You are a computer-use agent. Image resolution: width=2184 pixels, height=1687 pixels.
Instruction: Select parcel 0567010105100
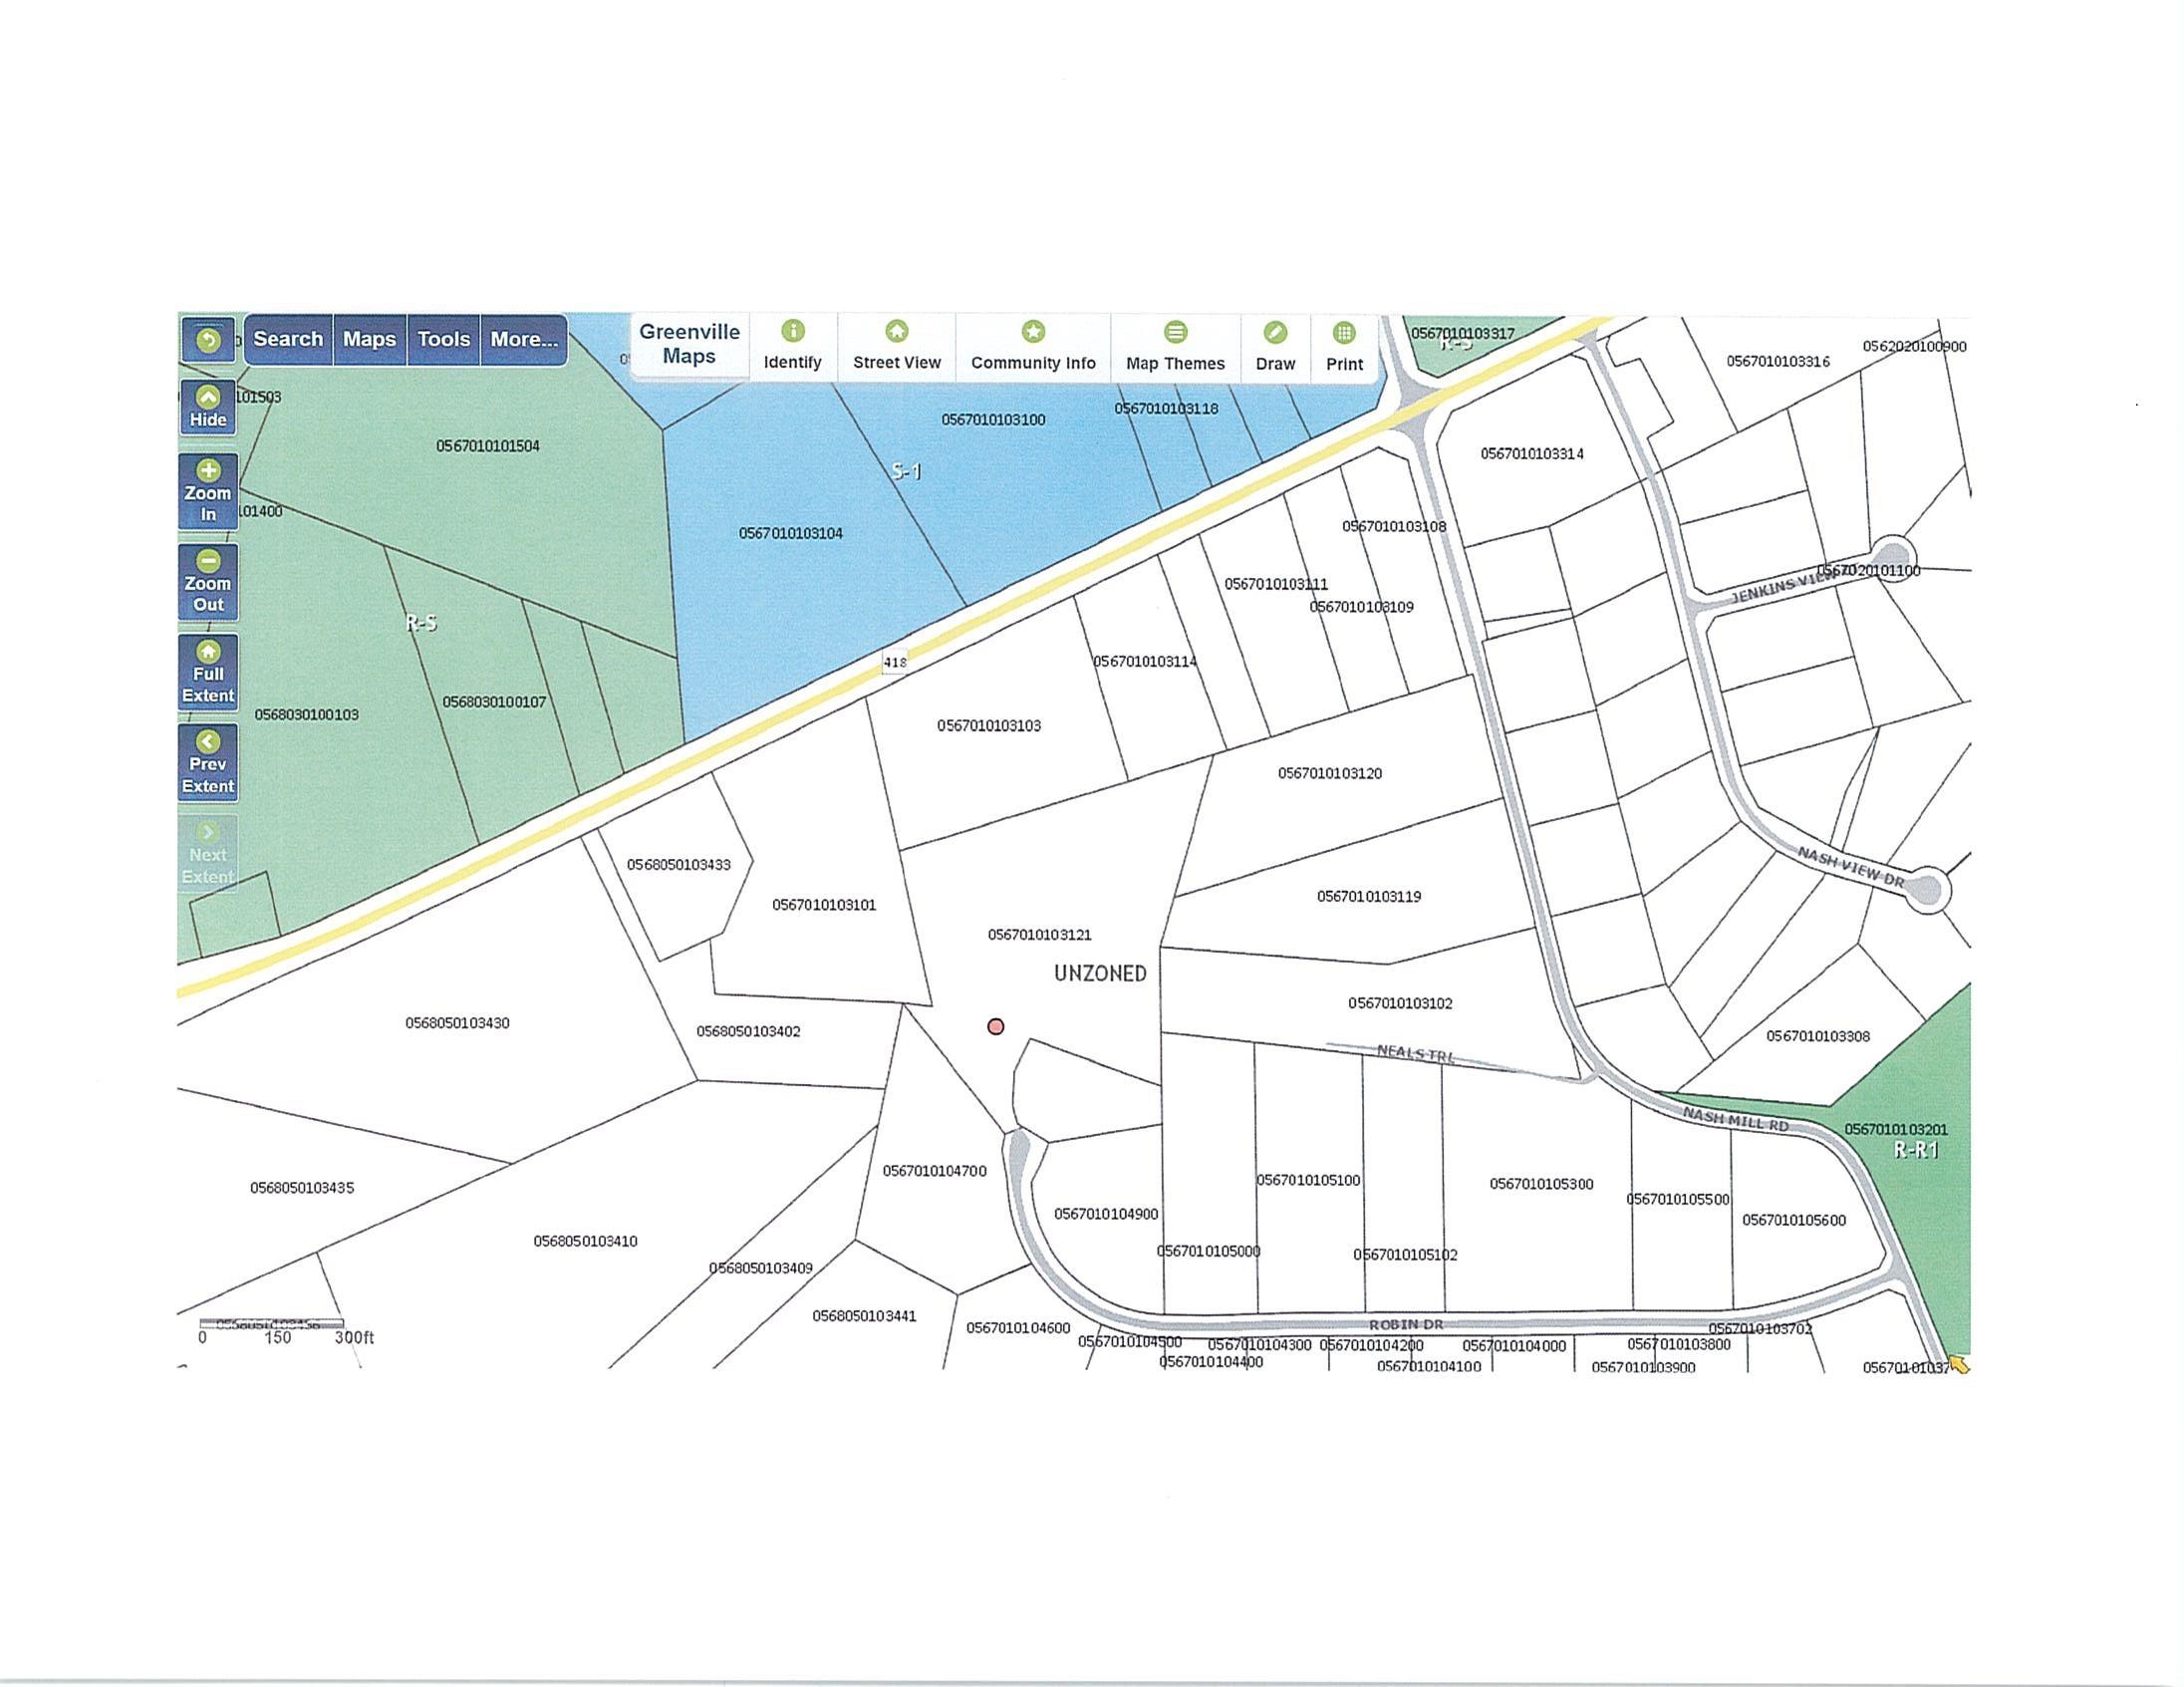(1308, 1180)
